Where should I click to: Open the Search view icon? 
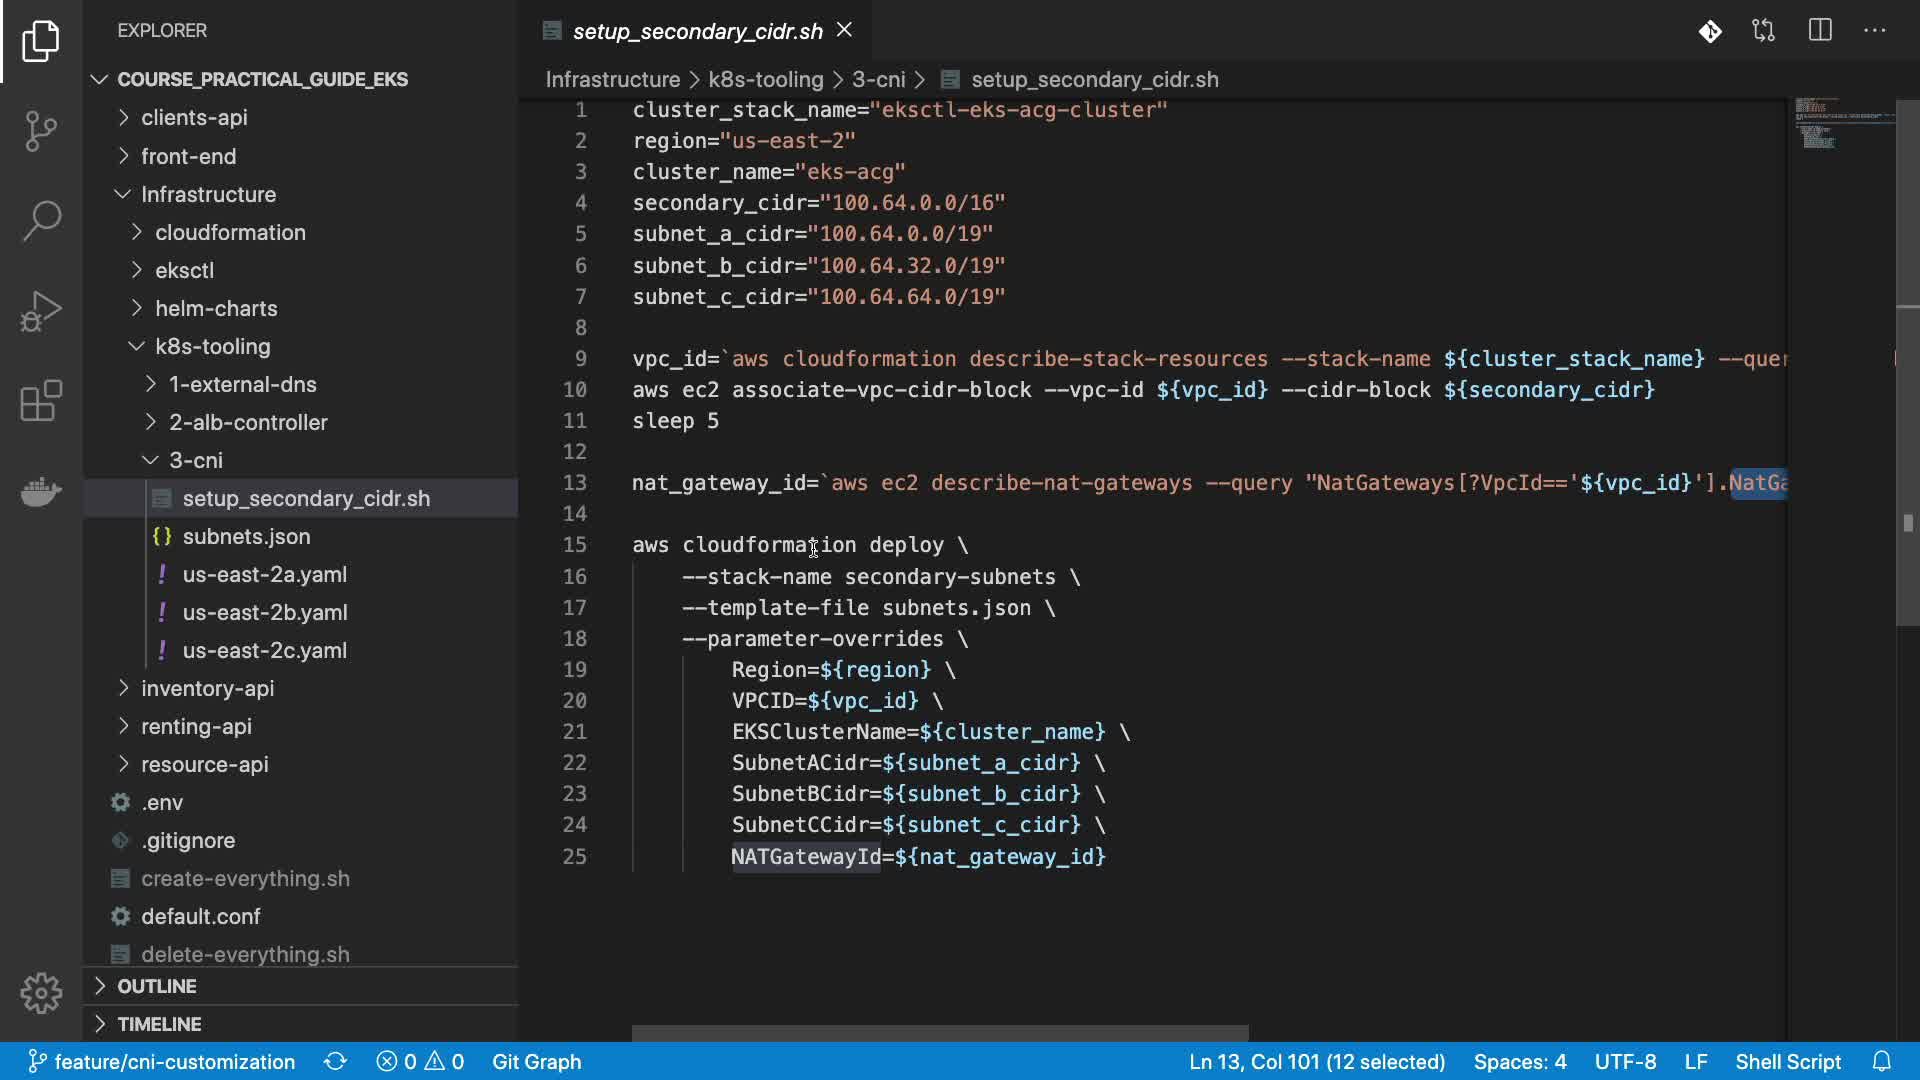[x=41, y=220]
